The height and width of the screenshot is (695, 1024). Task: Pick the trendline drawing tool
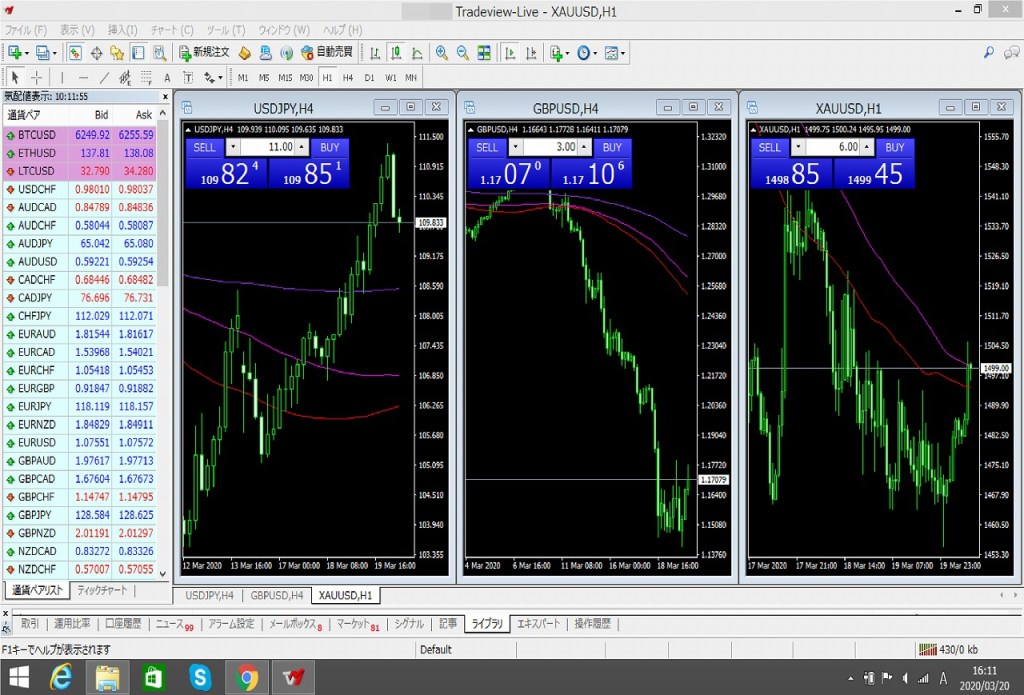pos(104,77)
